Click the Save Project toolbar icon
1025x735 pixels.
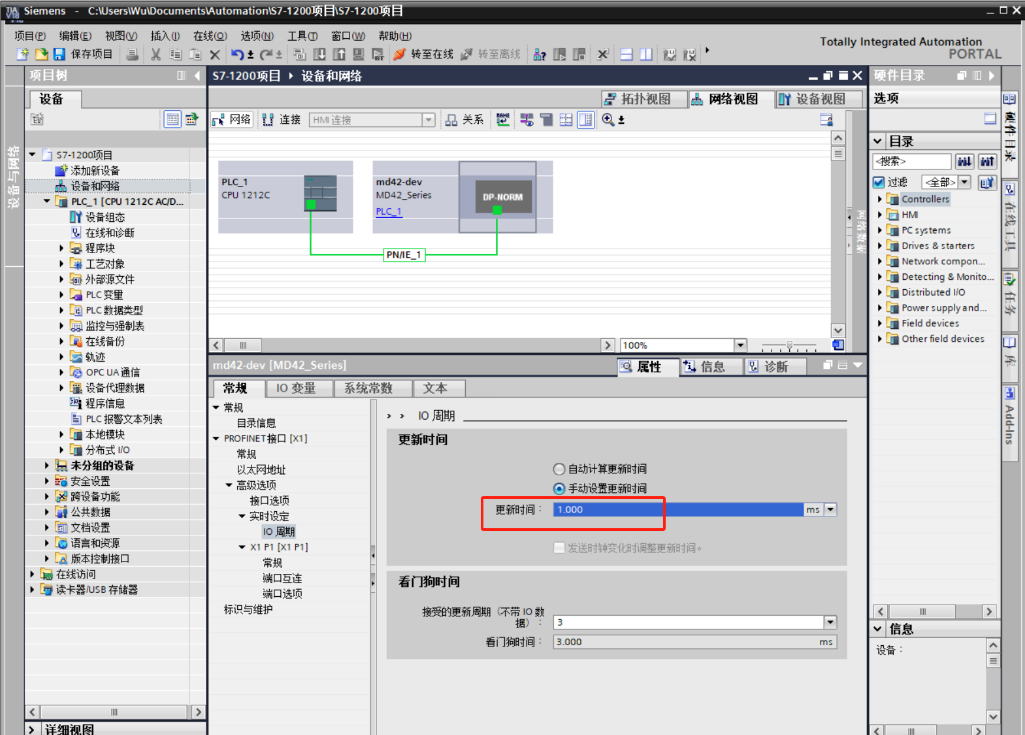click(59, 54)
